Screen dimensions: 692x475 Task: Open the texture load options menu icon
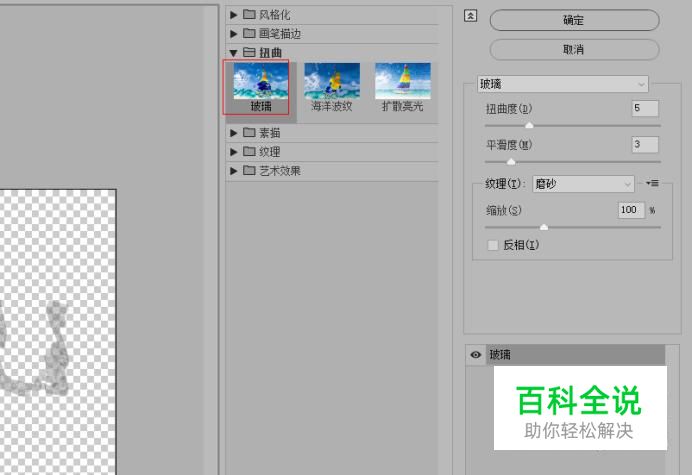click(652, 183)
